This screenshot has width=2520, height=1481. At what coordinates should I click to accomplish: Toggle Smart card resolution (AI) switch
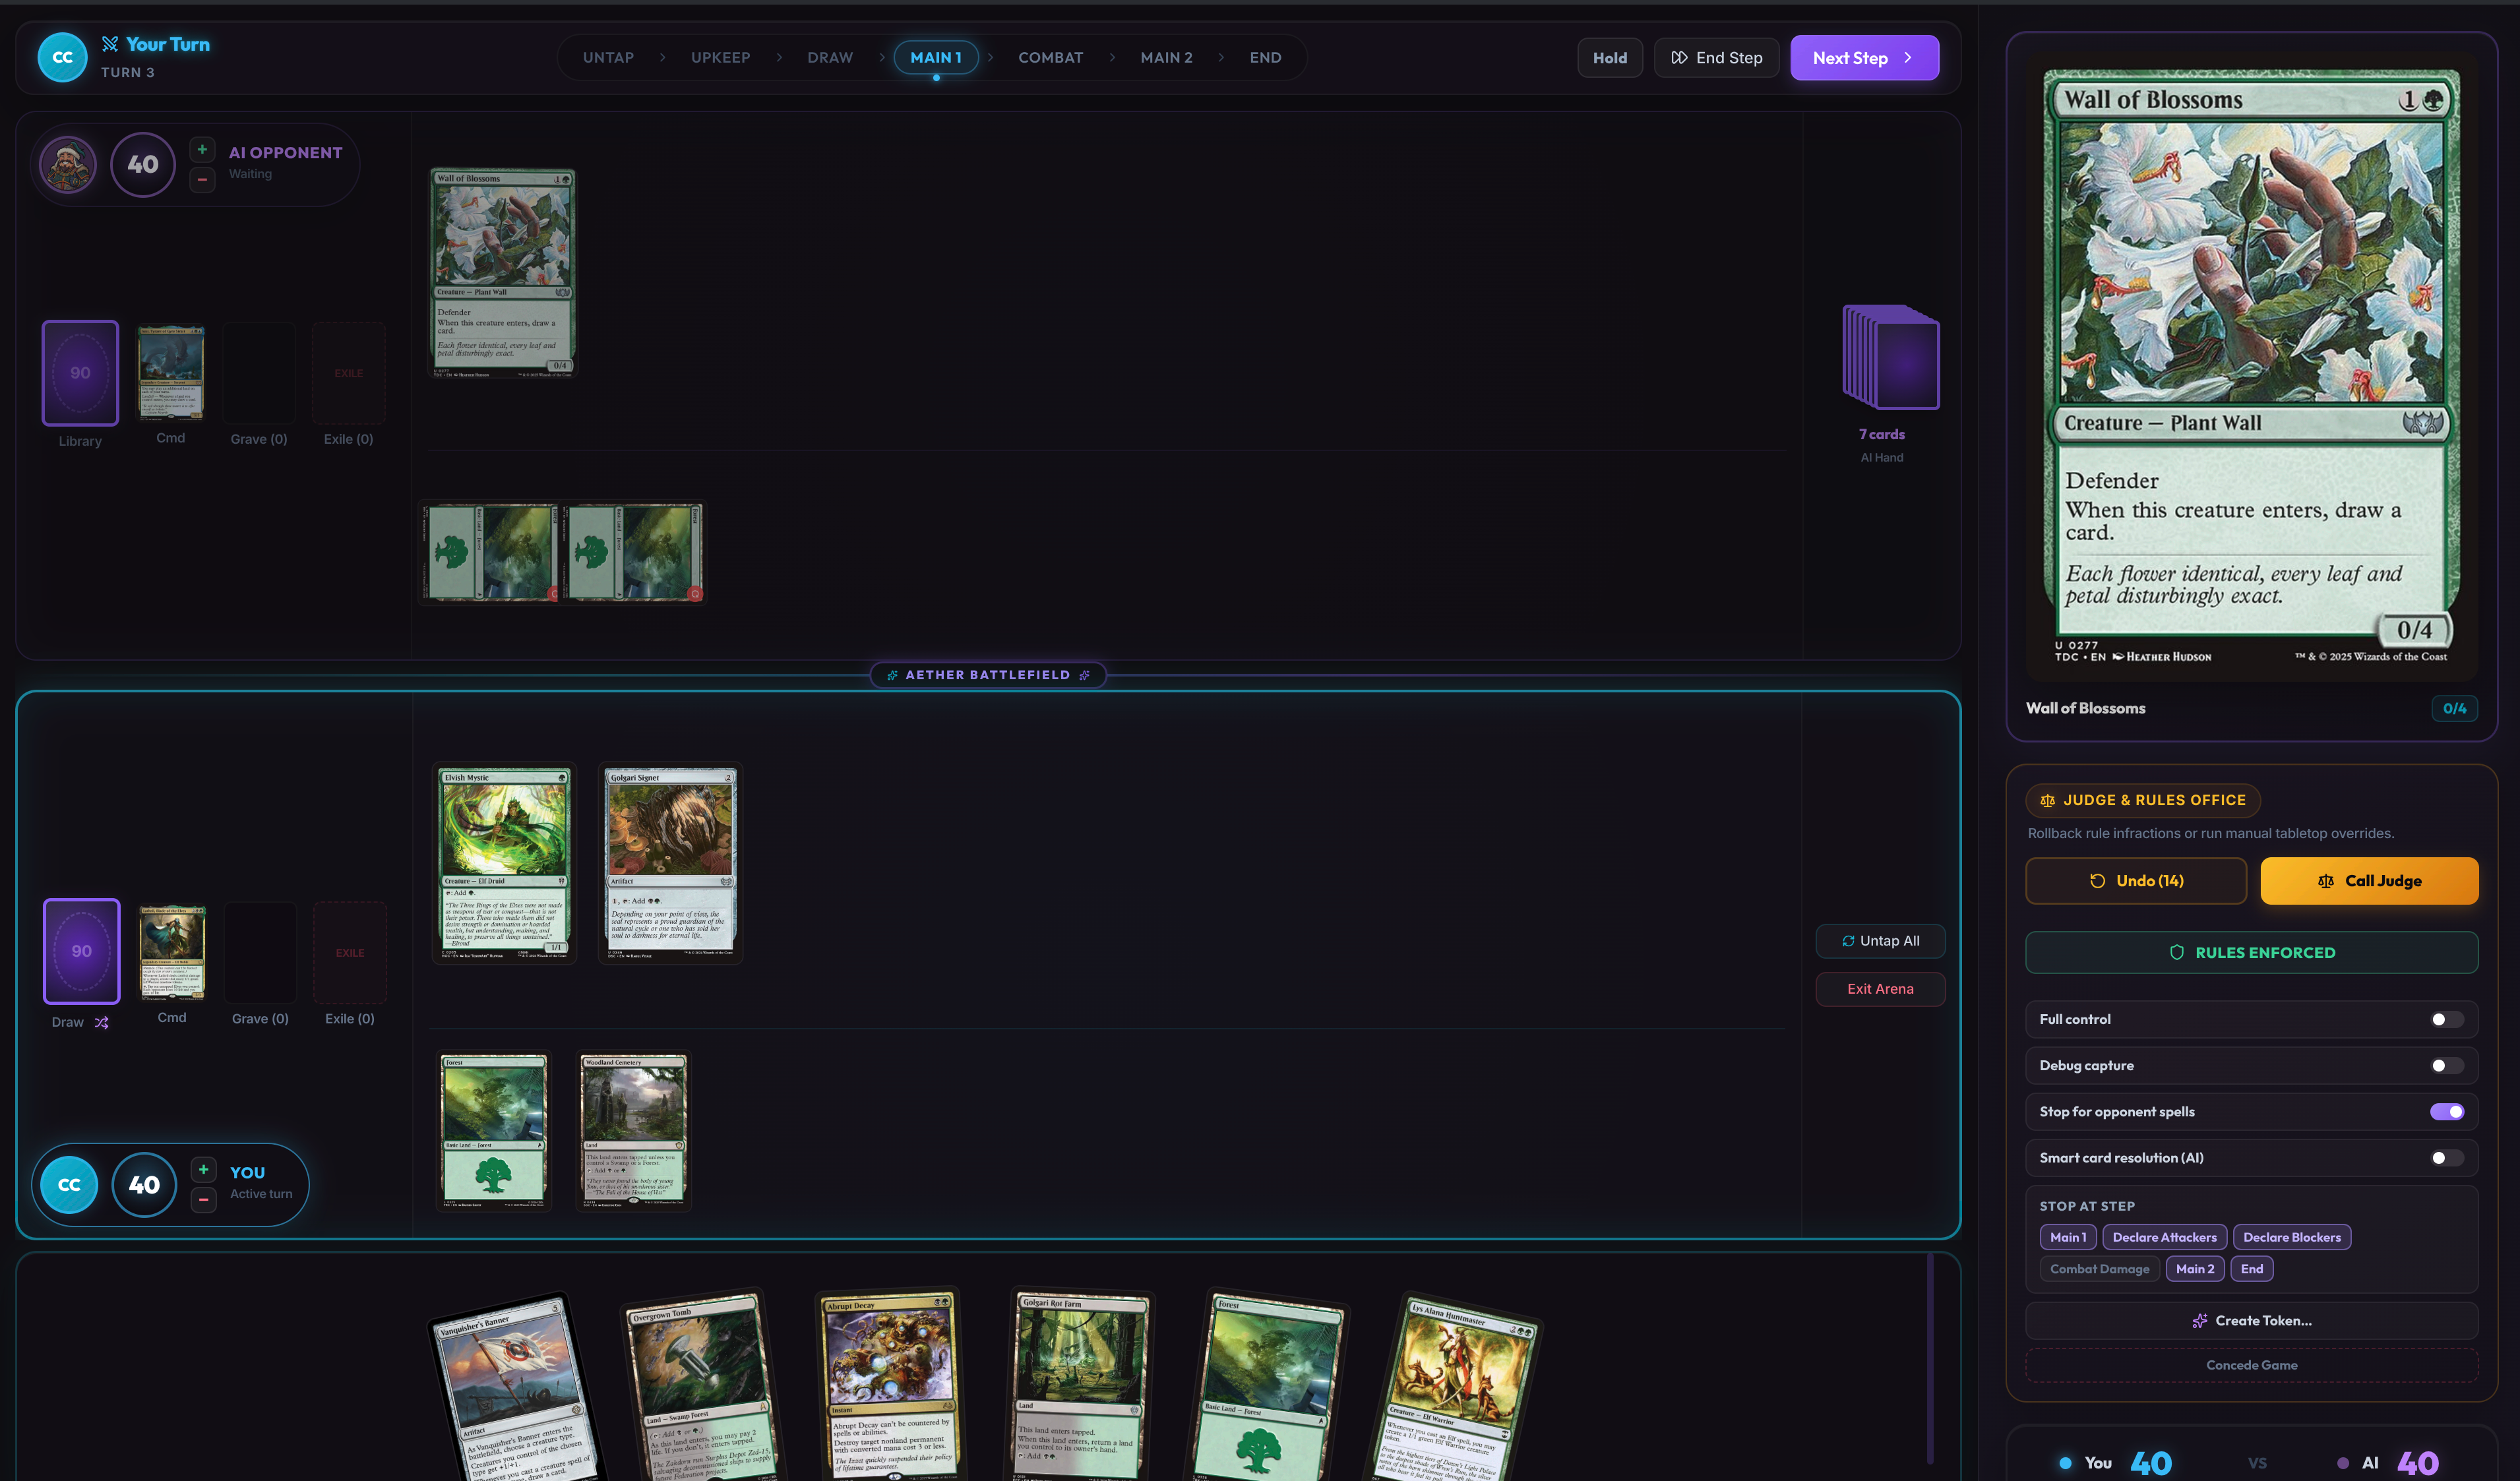(2446, 1158)
